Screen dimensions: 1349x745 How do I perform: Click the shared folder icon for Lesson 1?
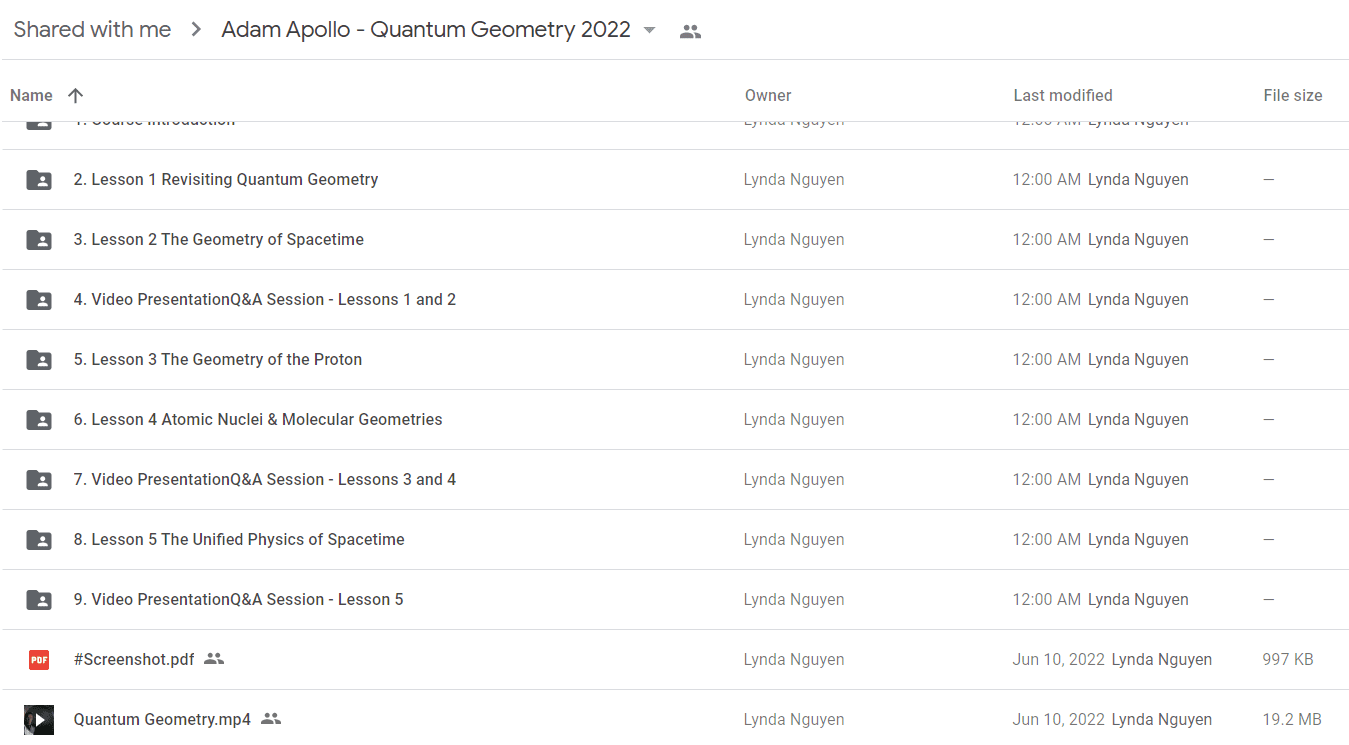click(39, 180)
